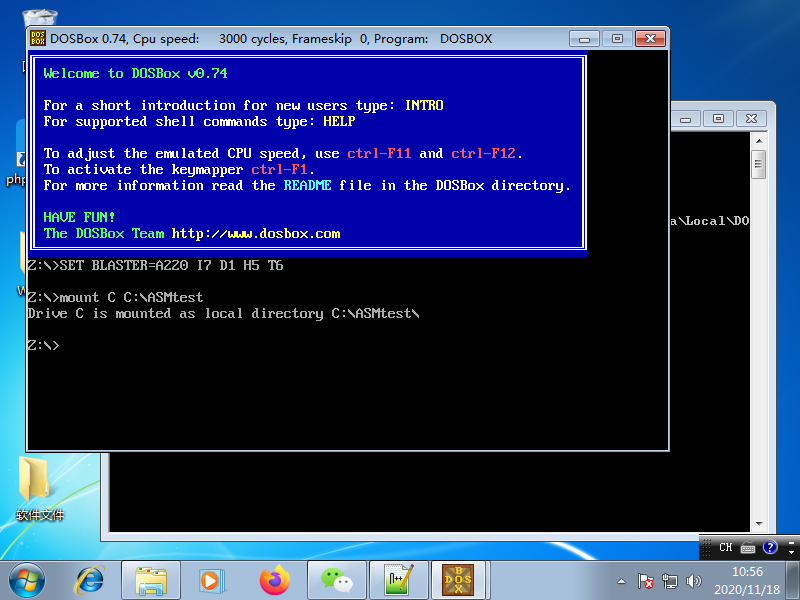Close the DOSBox 0.74 window
The image size is (800, 600).
651,39
